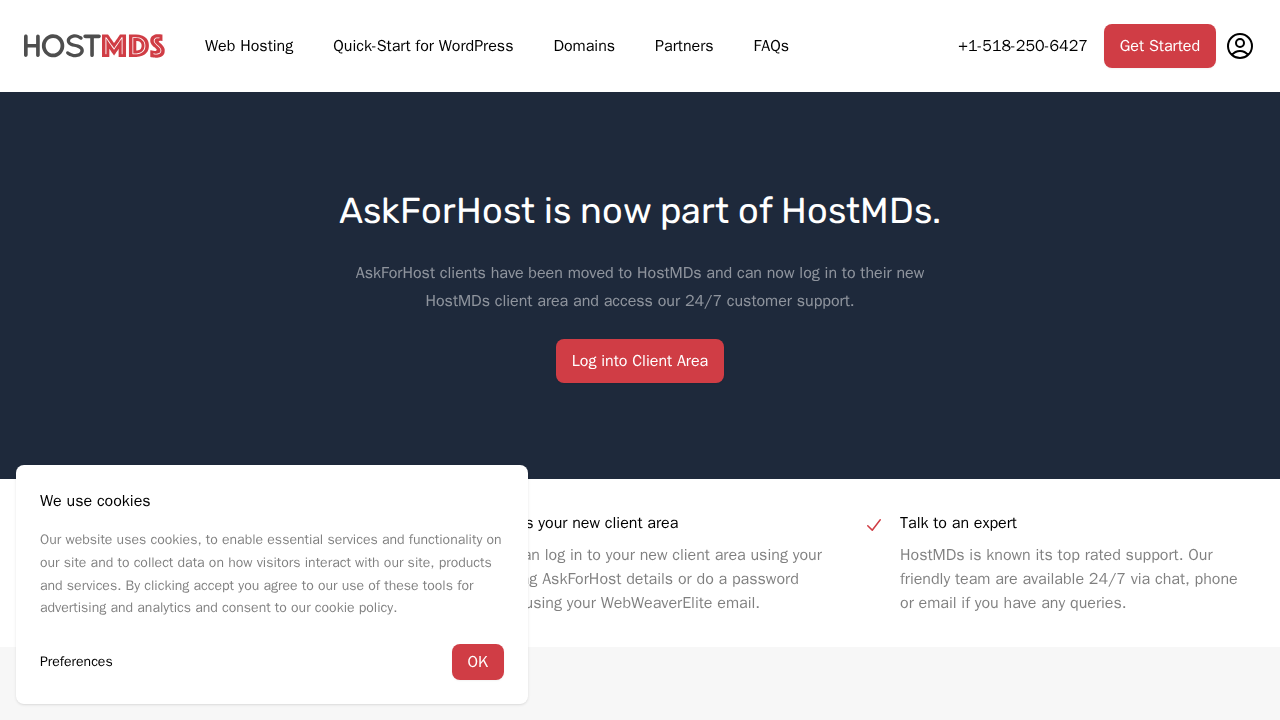Click the cookie policy description text
Image resolution: width=1280 pixels, height=720 pixels.
point(271,574)
